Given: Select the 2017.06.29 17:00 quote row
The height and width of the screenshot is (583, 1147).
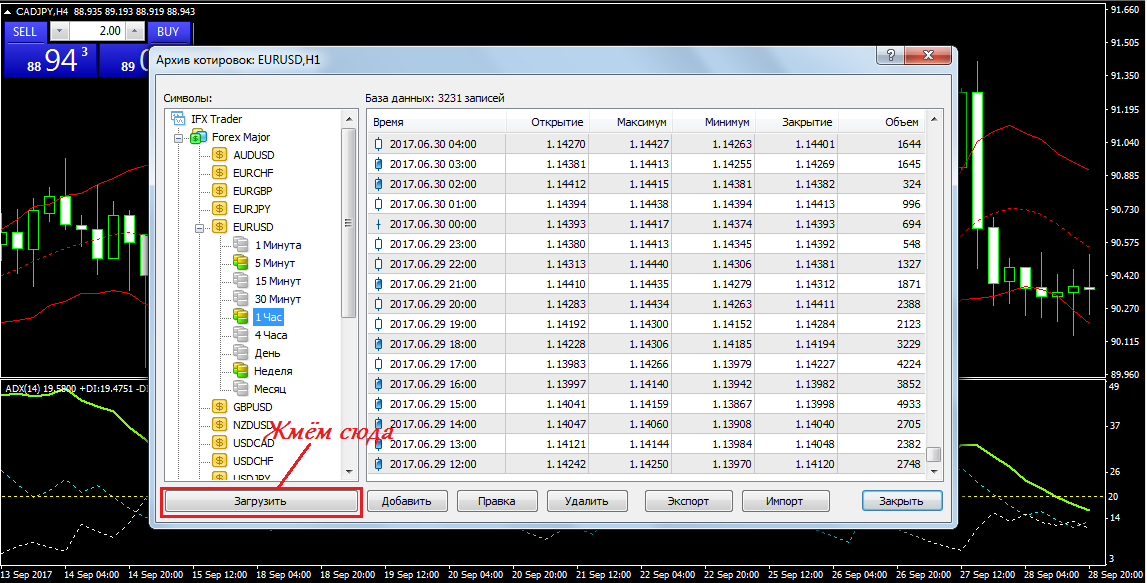Looking at the screenshot, I should tap(647, 364).
